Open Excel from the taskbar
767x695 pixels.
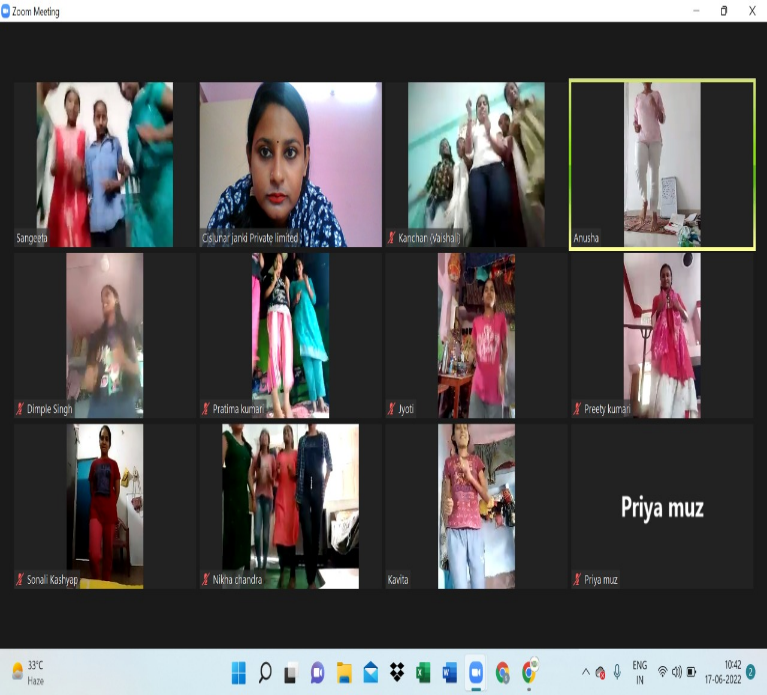pyautogui.click(x=423, y=672)
